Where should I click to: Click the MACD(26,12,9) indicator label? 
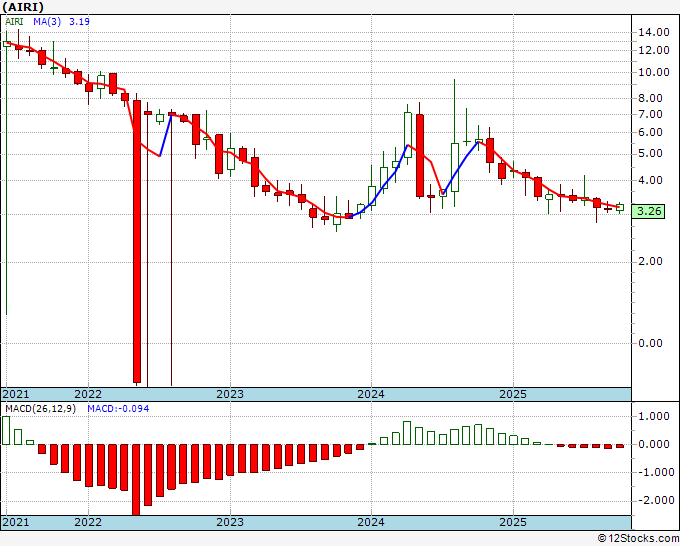click(40, 409)
